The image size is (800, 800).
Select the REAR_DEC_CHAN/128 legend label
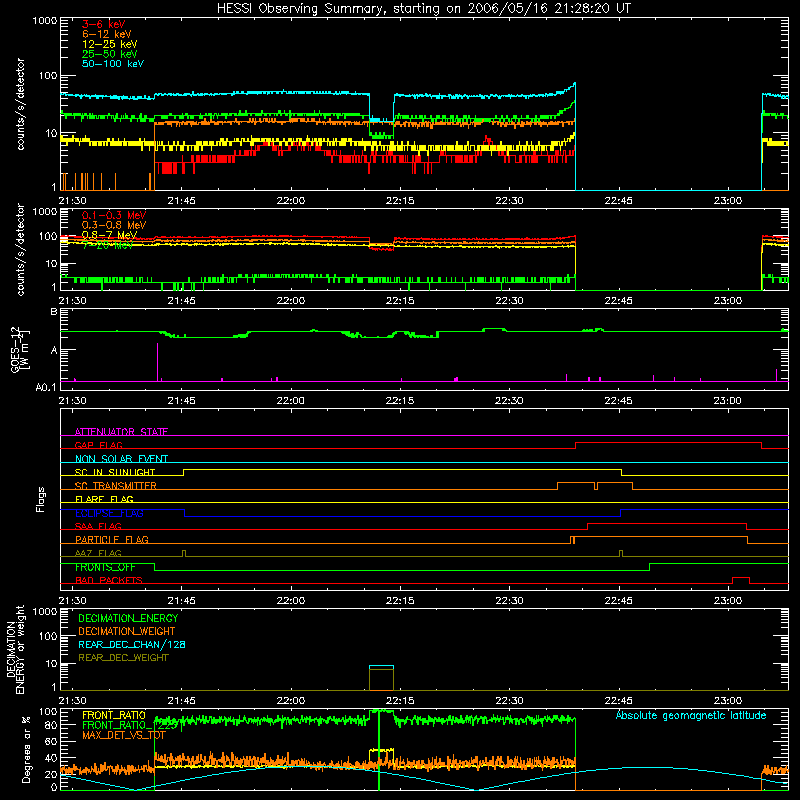[132, 645]
